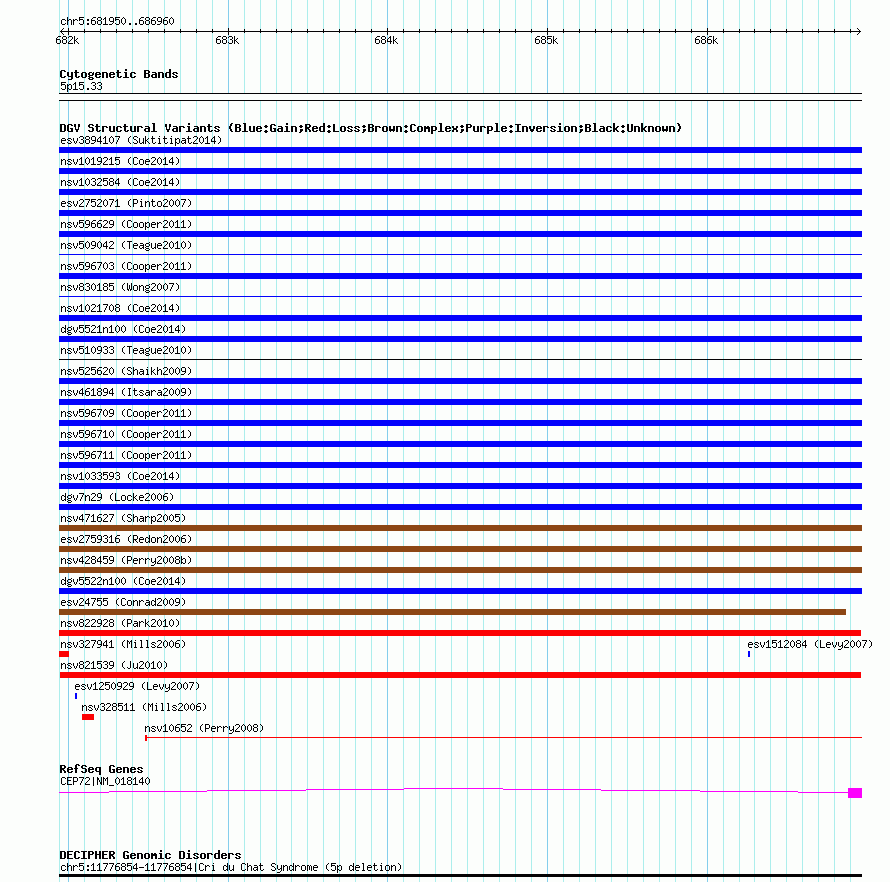Select the dgv5521n100 (Coe2014) label
890x882 pixels.
(x=123, y=329)
